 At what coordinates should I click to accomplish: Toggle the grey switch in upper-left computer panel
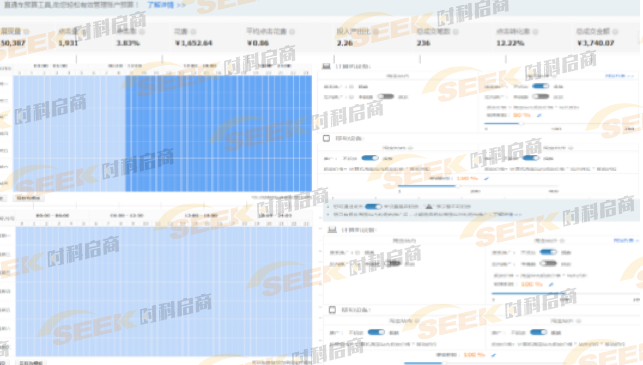[385, 96]
